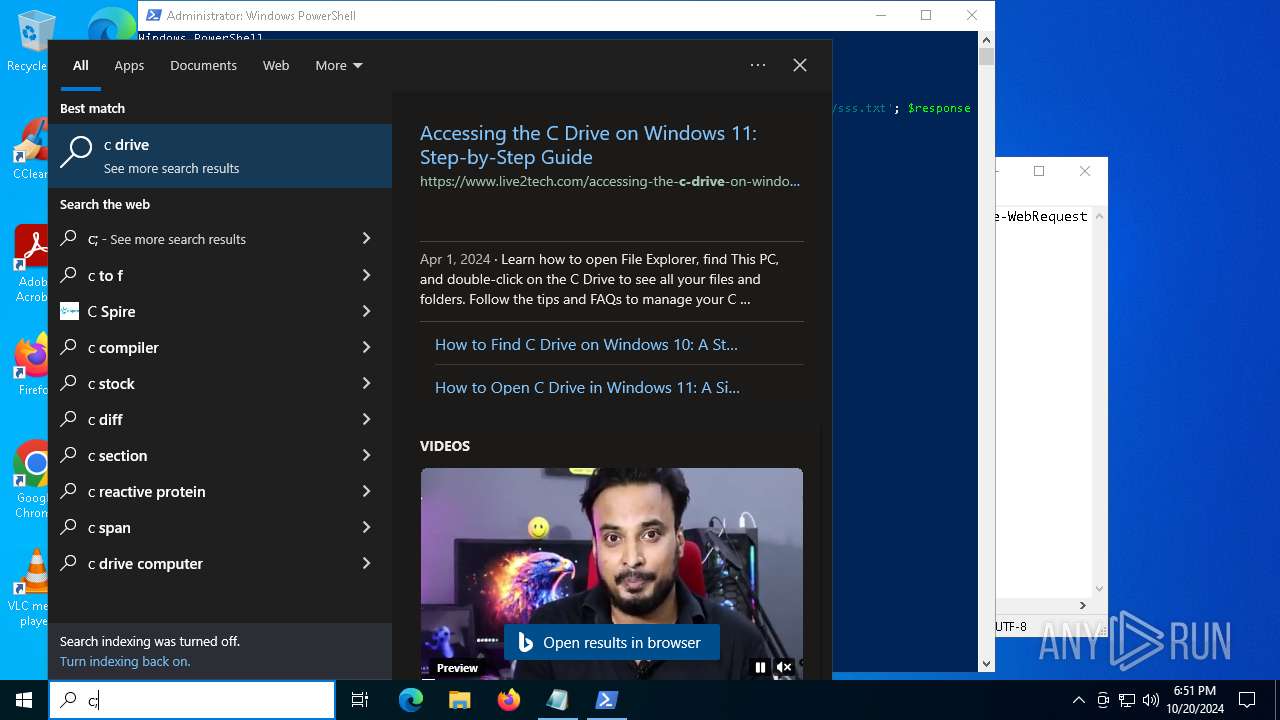Screen dimensions: 1280x720
Task: Switch to the Web search tab
Action: (276, 65)
